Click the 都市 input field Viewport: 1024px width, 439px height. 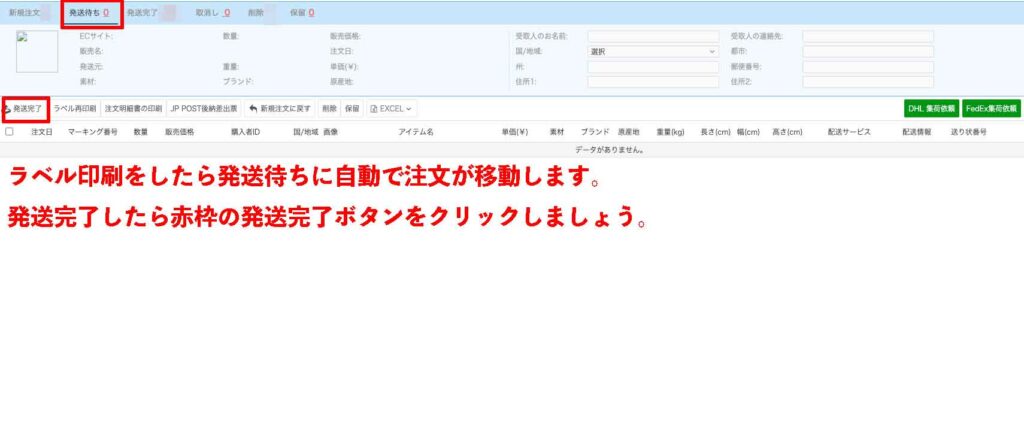pyautogui.click(x=868, y=52)
